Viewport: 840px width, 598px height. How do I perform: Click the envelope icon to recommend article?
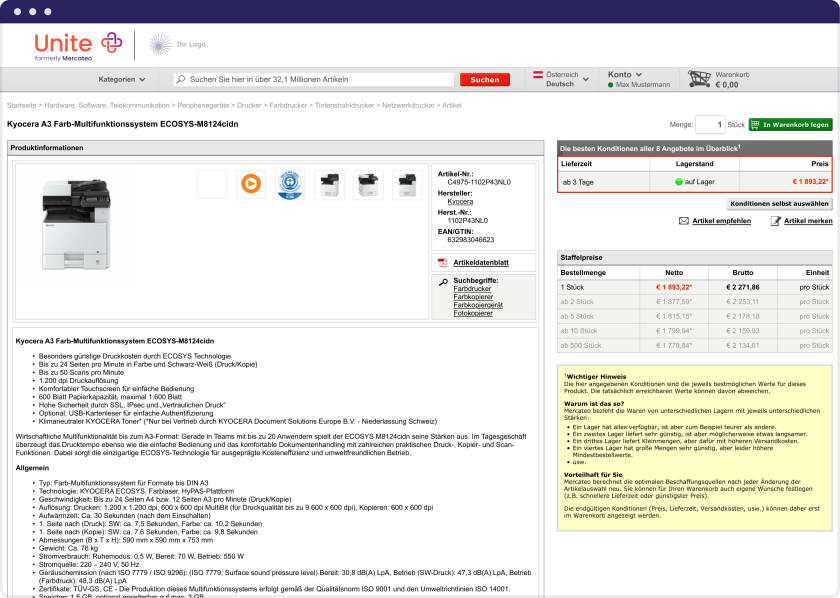coord(684,221)
